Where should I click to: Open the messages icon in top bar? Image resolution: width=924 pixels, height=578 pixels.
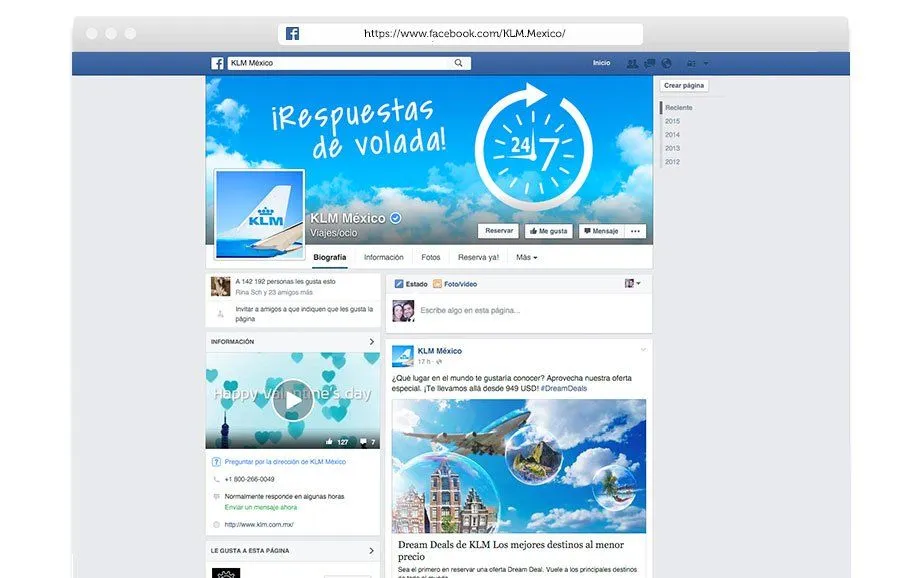[649, 63]
